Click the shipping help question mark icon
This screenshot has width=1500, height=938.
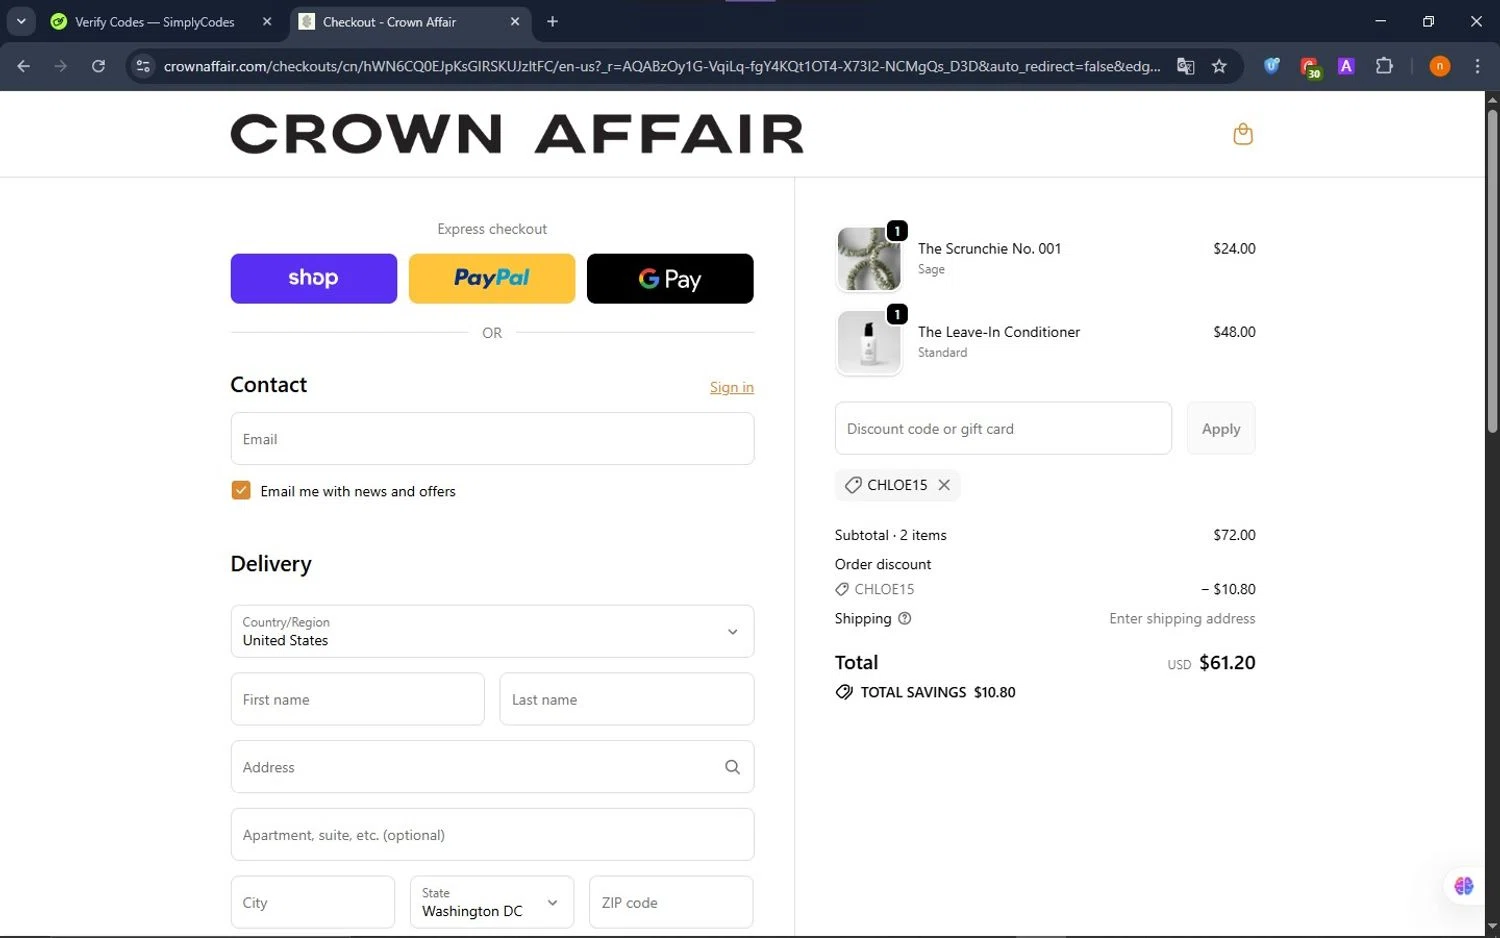click(x=905, y=619)
